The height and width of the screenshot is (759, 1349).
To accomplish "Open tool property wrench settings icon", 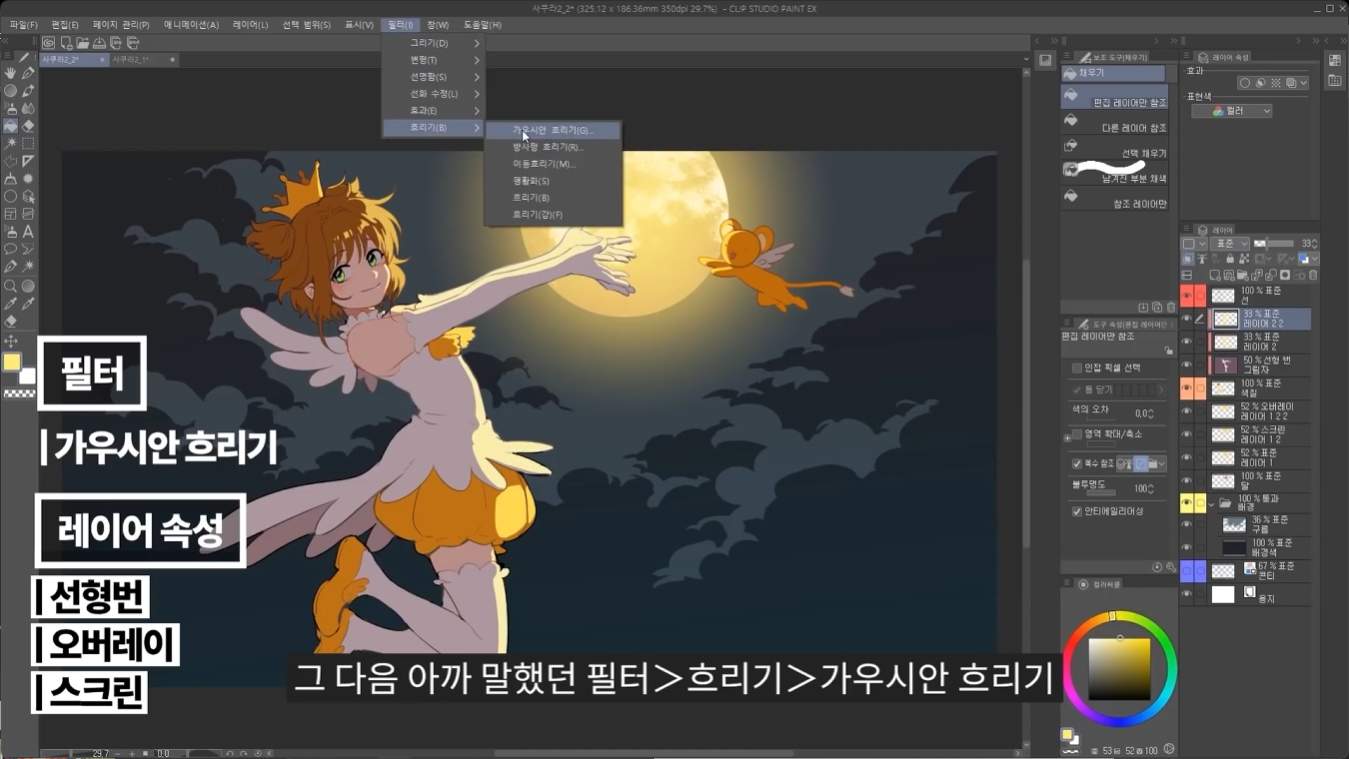I will pos(1171,567).
